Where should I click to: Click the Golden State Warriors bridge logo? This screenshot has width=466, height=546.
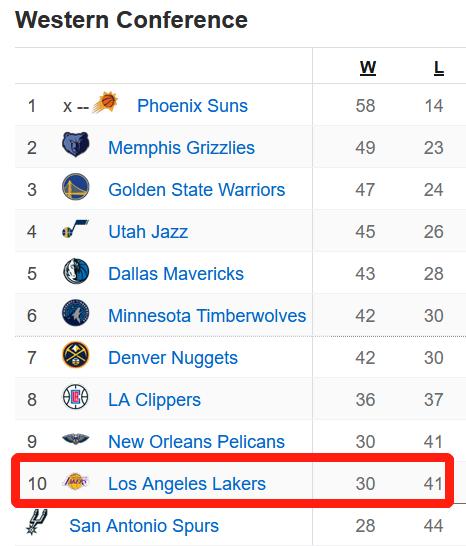tap(76, 186)
